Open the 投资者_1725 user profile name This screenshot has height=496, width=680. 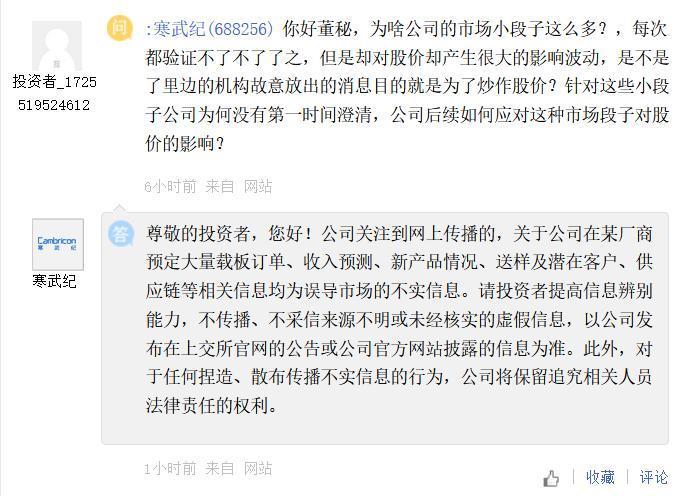tap(54, 82)
